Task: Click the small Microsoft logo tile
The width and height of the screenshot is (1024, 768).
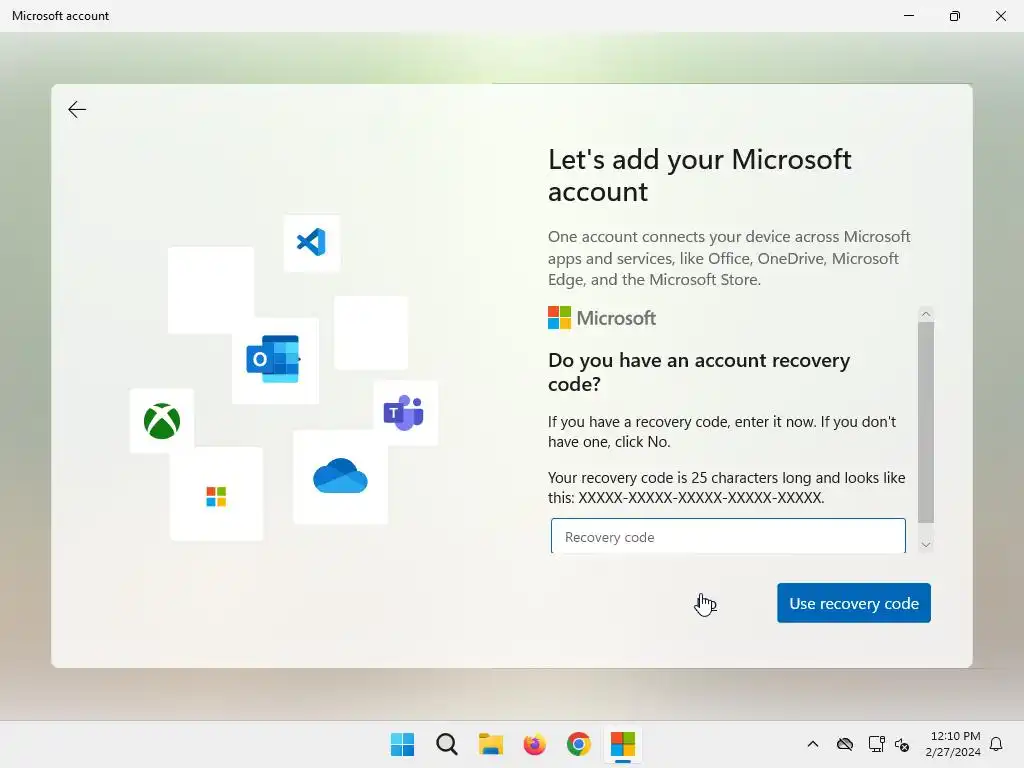Action: [x=216, y=494]
